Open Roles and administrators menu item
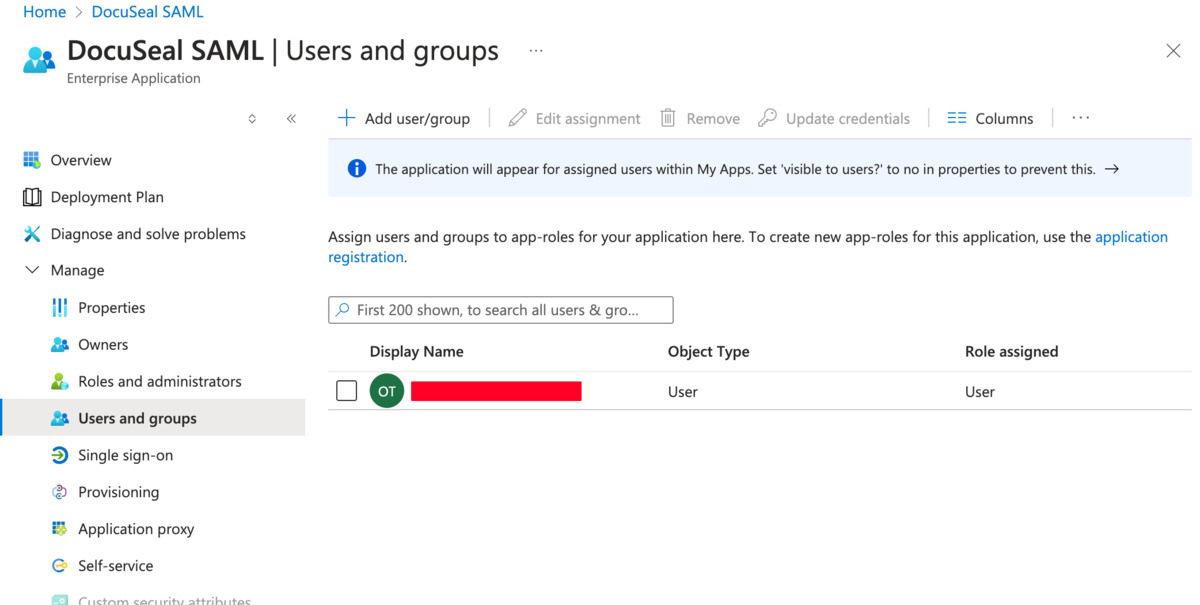The height and width of the screenshot is (605, 1200). click(x=159, y=381)
